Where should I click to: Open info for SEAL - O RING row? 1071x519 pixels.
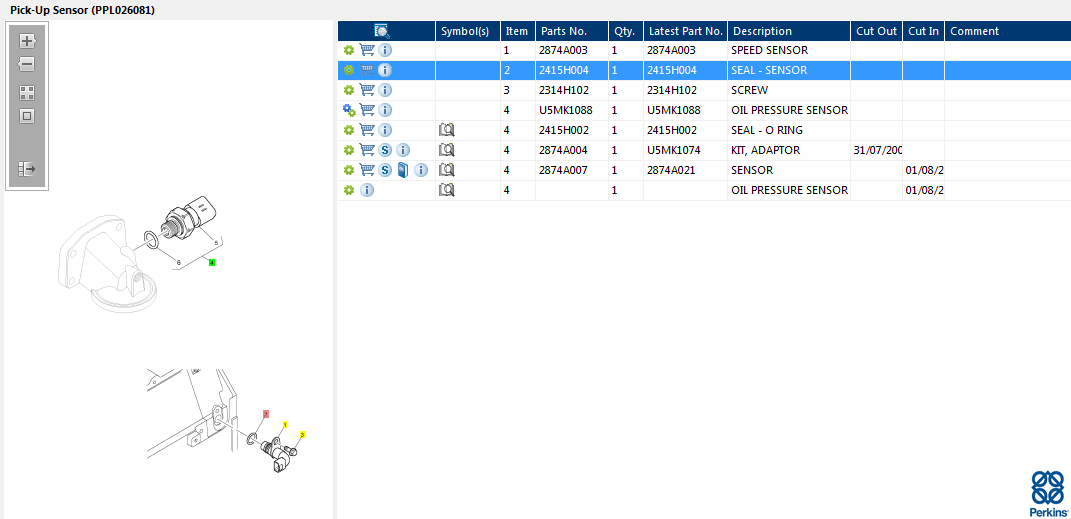(x=385, y=130)
